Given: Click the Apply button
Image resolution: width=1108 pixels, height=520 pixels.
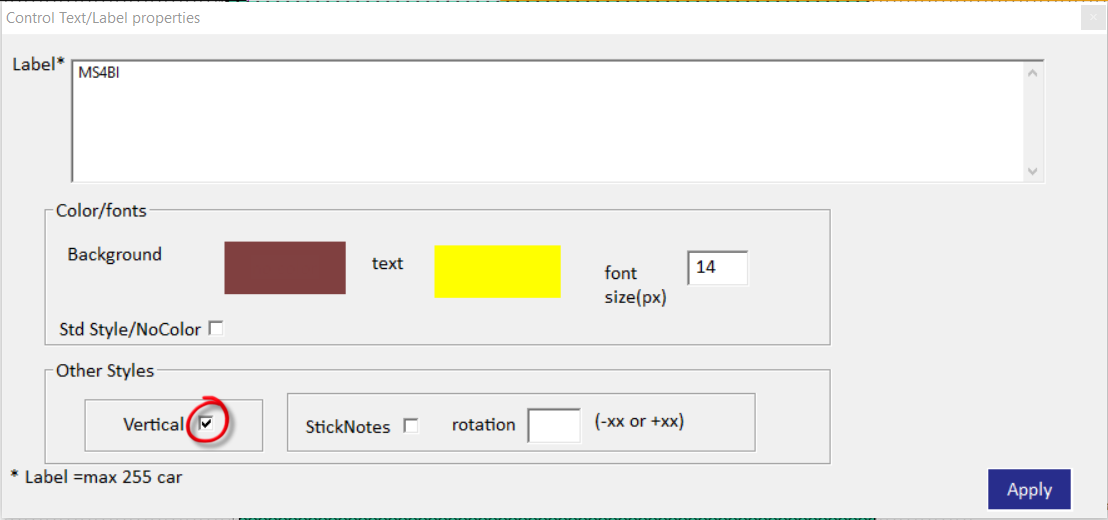Looking at the screenshot, I should point(1030,490).
